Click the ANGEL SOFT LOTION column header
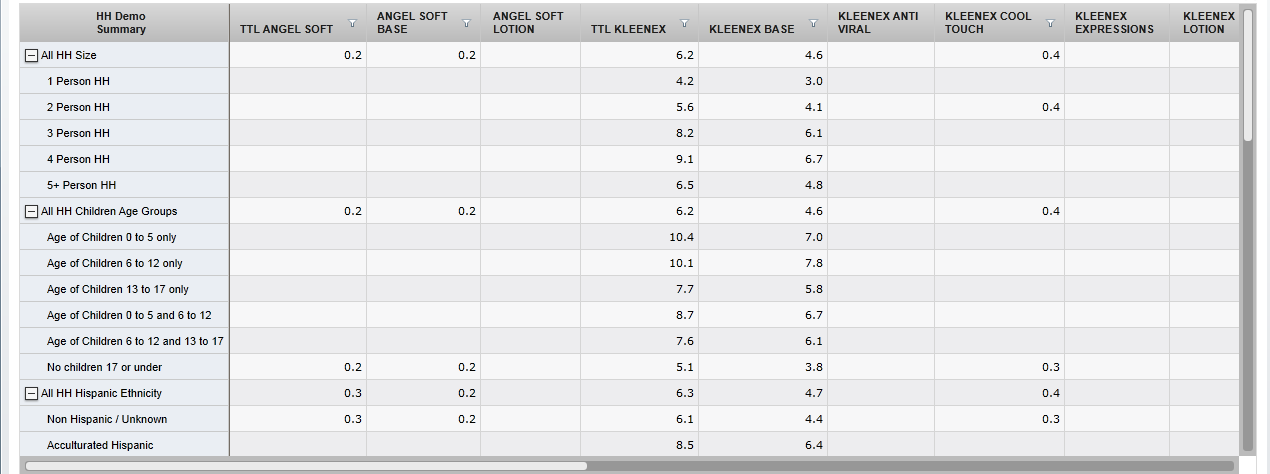Viewport: 1270px width, 474px height. pos(528,23)
